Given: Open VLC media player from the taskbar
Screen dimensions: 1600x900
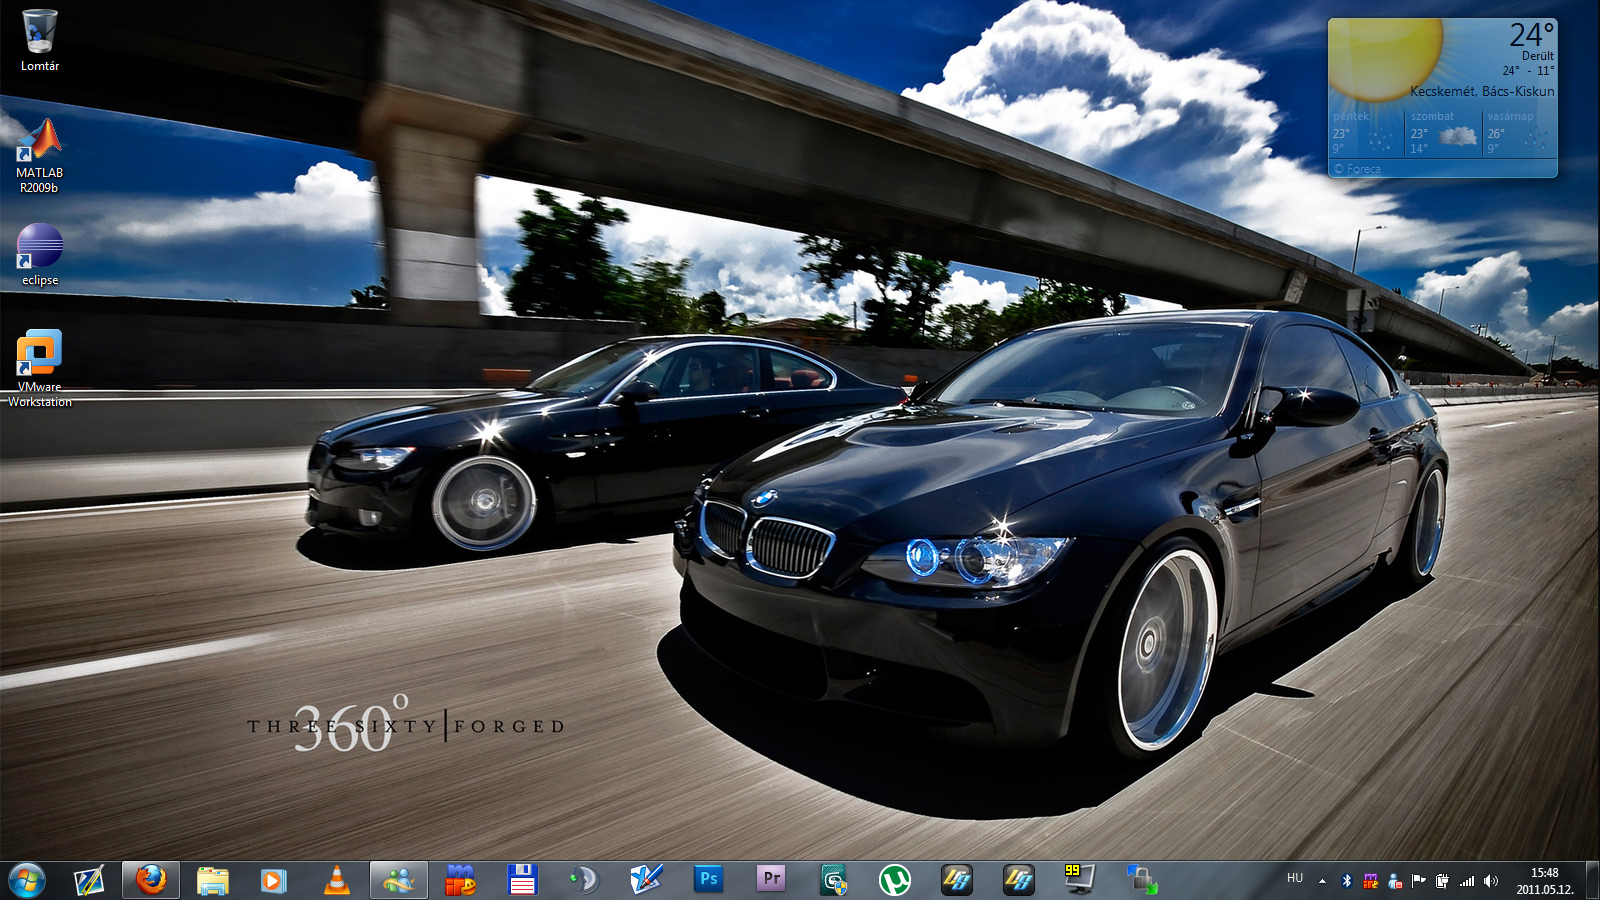Looking at the screenshot, I should pyautogui.click(x=337, y=880).
